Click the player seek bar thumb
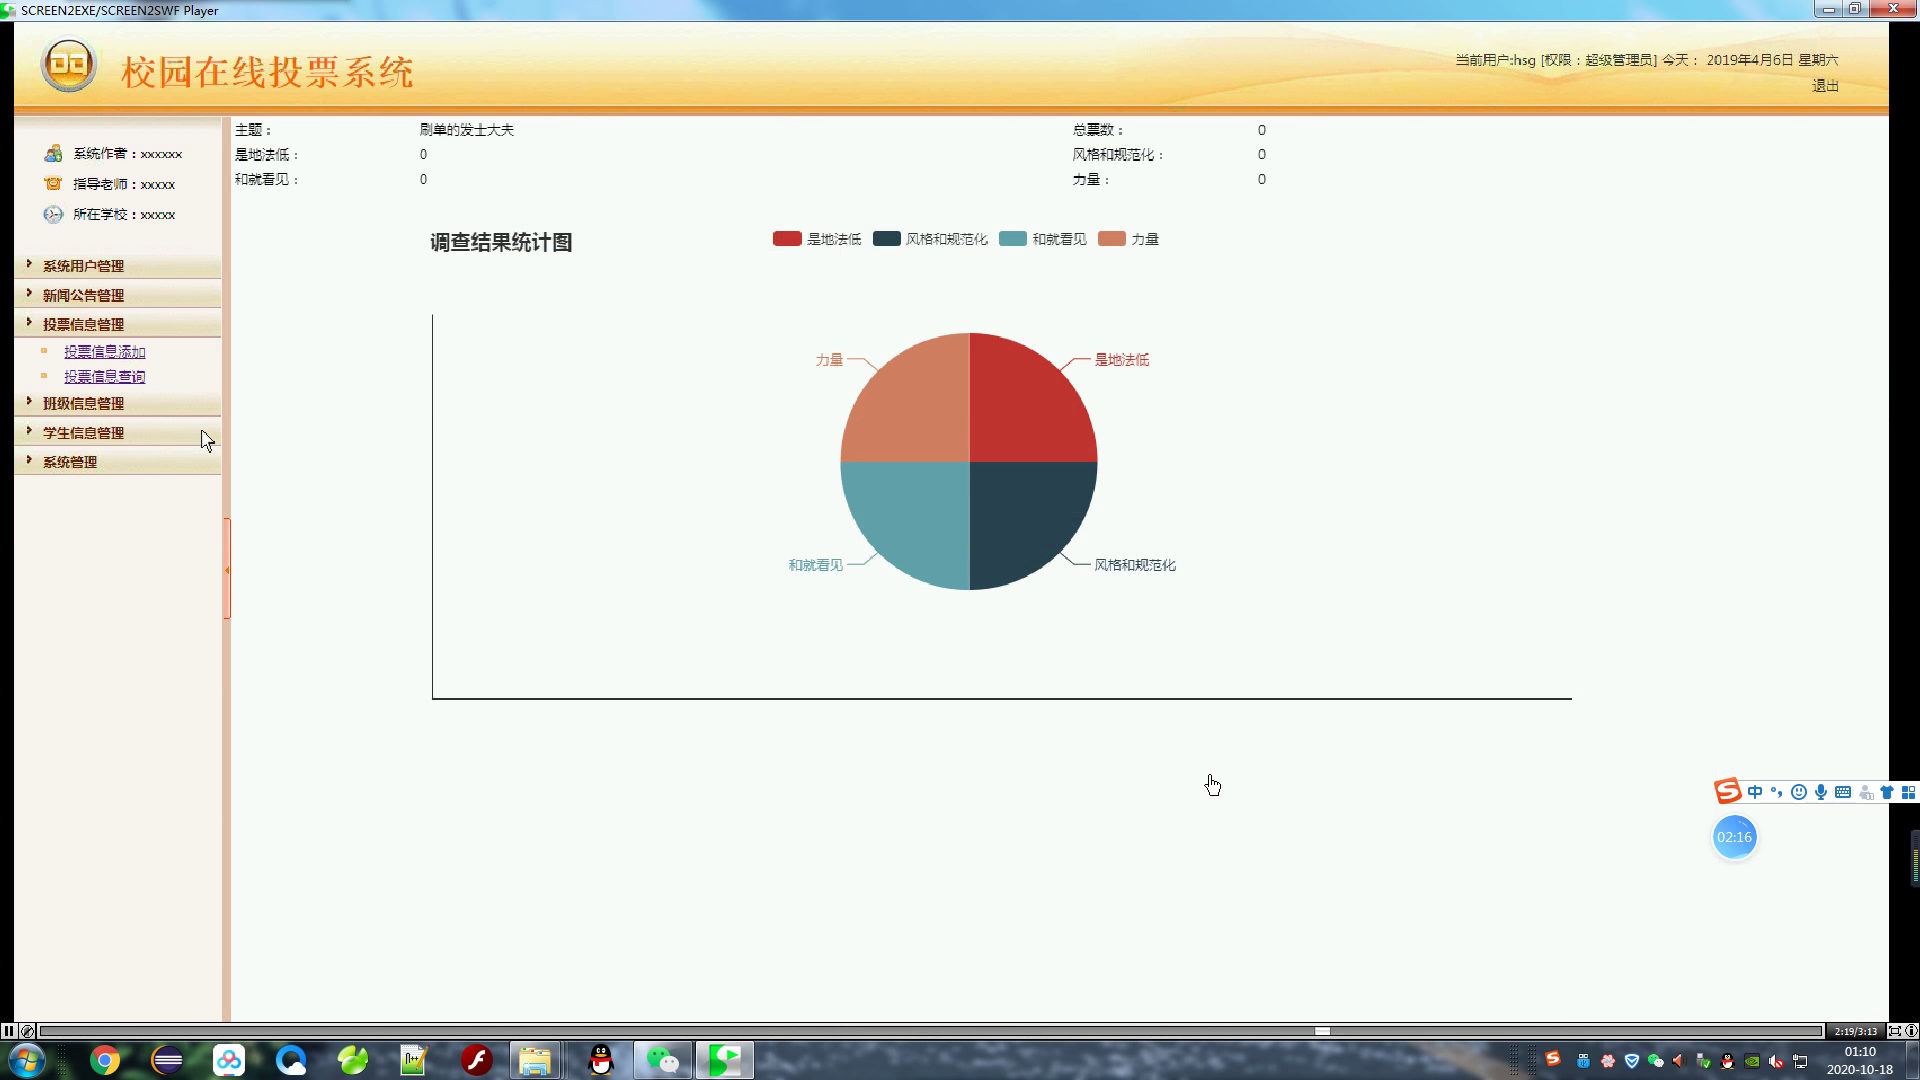This screenshot has height=1080, width=1920. 1322,1031
